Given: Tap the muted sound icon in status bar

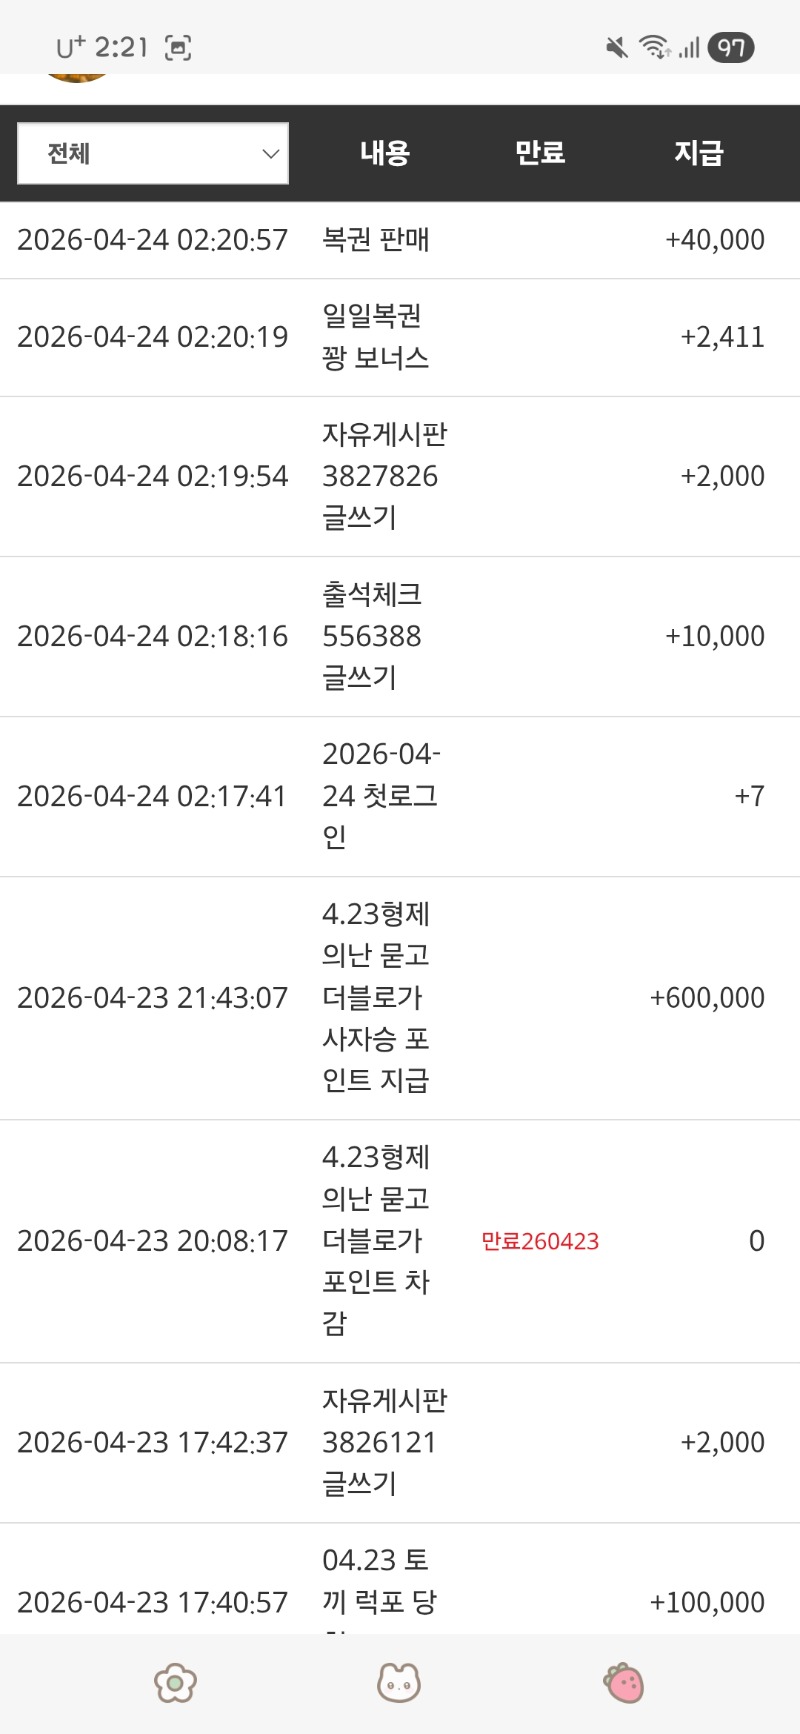Looking at the screenshot, I should (x=617, y=47).
